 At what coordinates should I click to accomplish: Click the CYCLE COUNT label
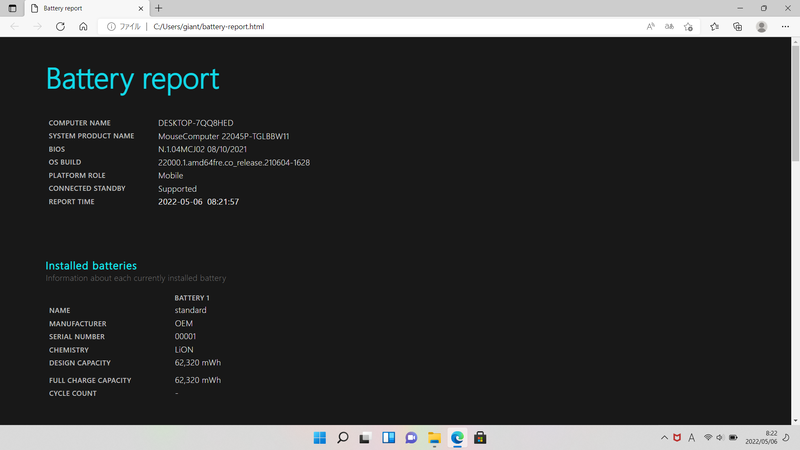coord(72,393)
